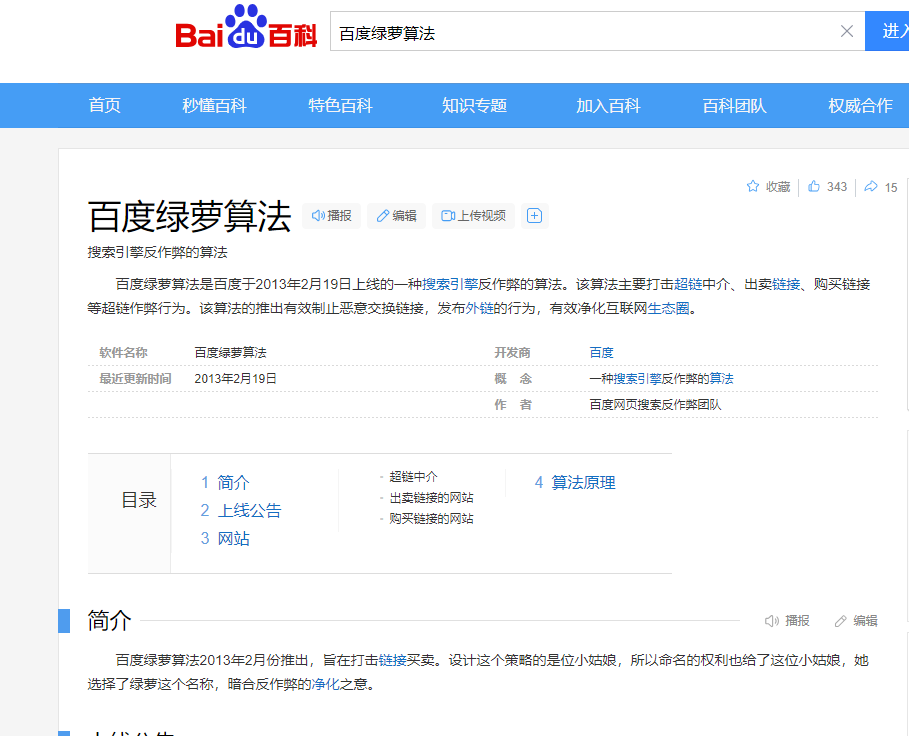Screen dimensions: 909x736
Task: Click the 百度网页搜索反作弊团队 author value
Action: 655,405
